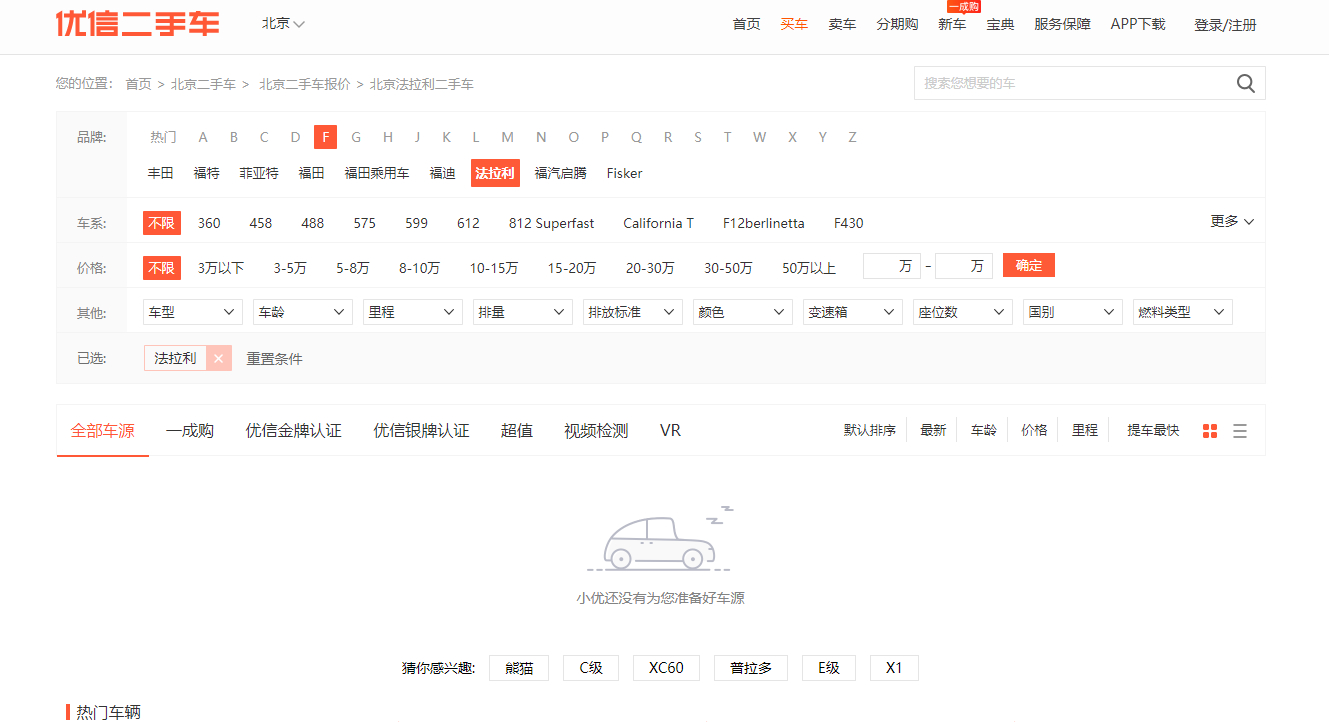Select 卖车 in top navigation
The image size is (1329, 722).
coord(842,24)
